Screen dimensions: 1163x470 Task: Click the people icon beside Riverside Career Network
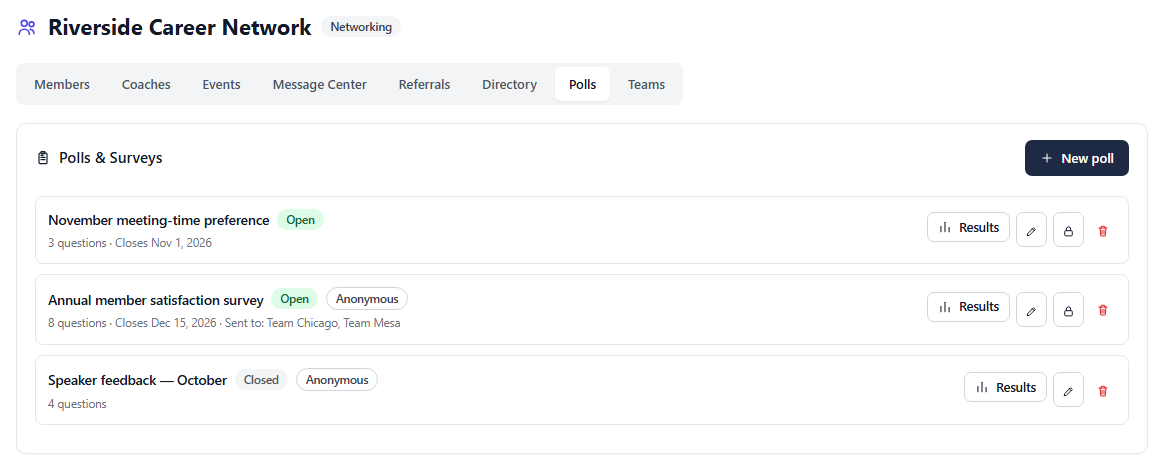27,28
